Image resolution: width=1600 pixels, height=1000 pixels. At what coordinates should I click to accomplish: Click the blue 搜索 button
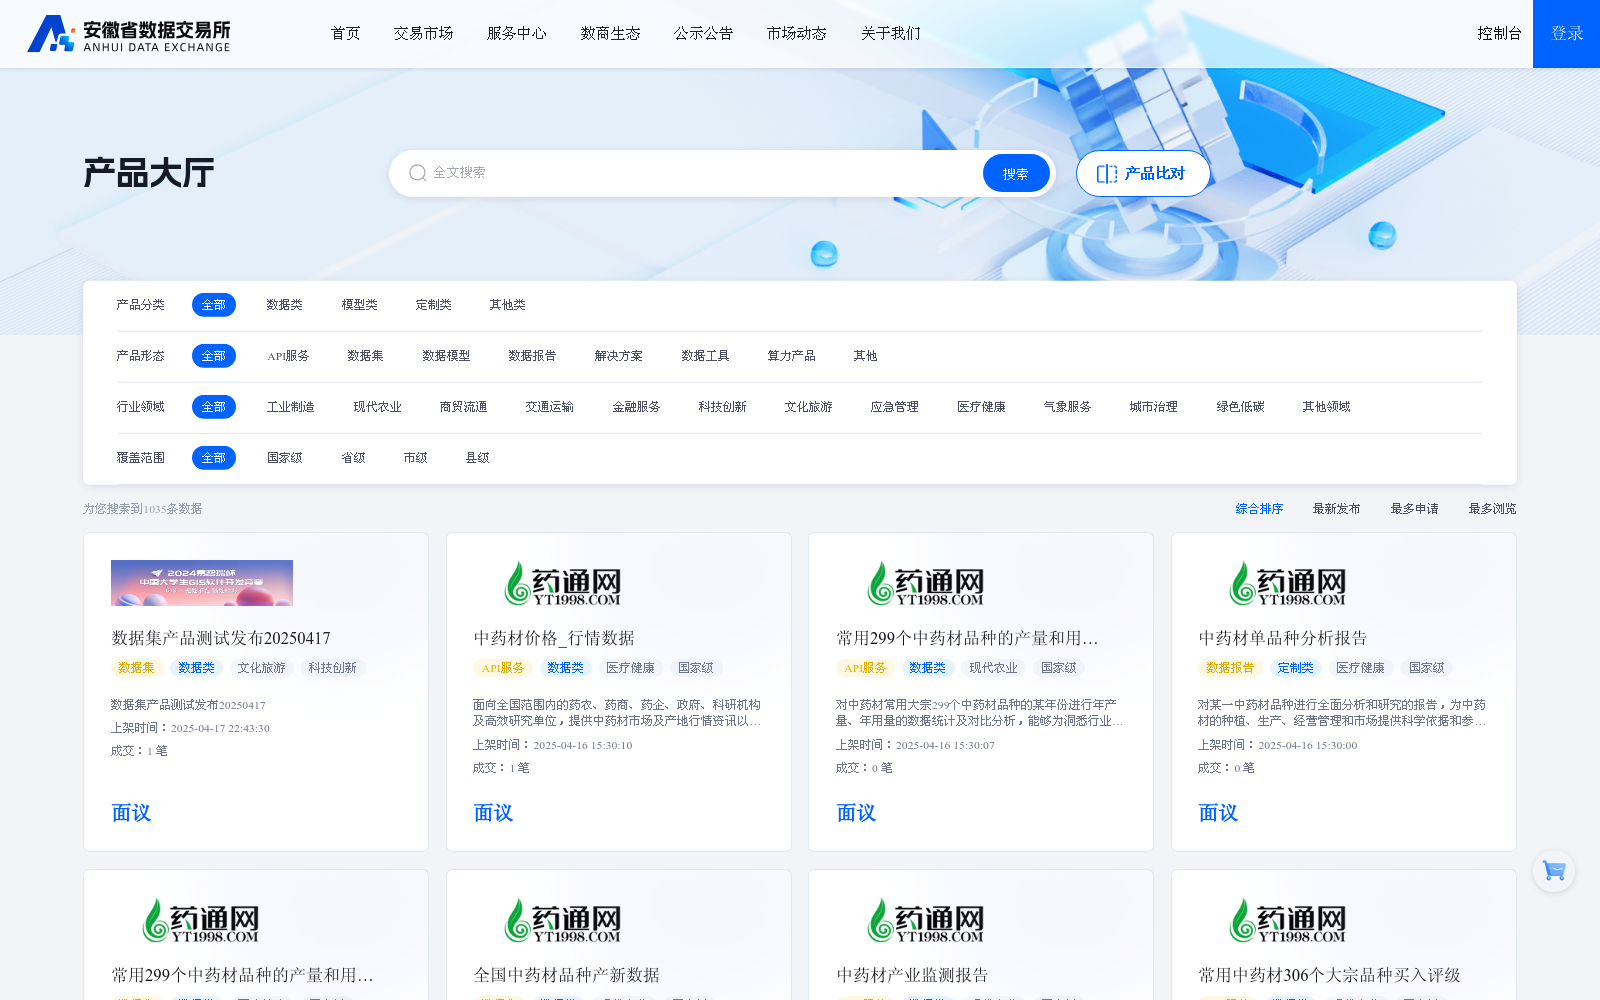[x=1016, y=173]
